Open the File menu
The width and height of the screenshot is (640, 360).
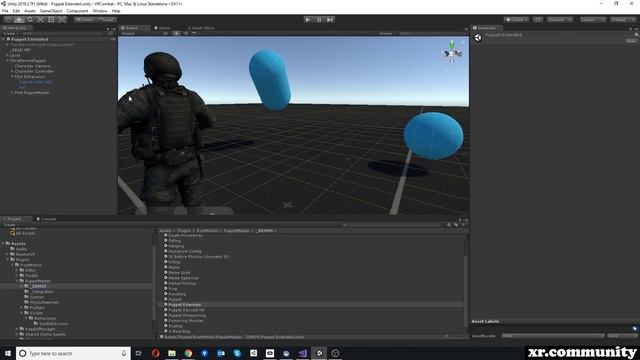coord(5,11)
